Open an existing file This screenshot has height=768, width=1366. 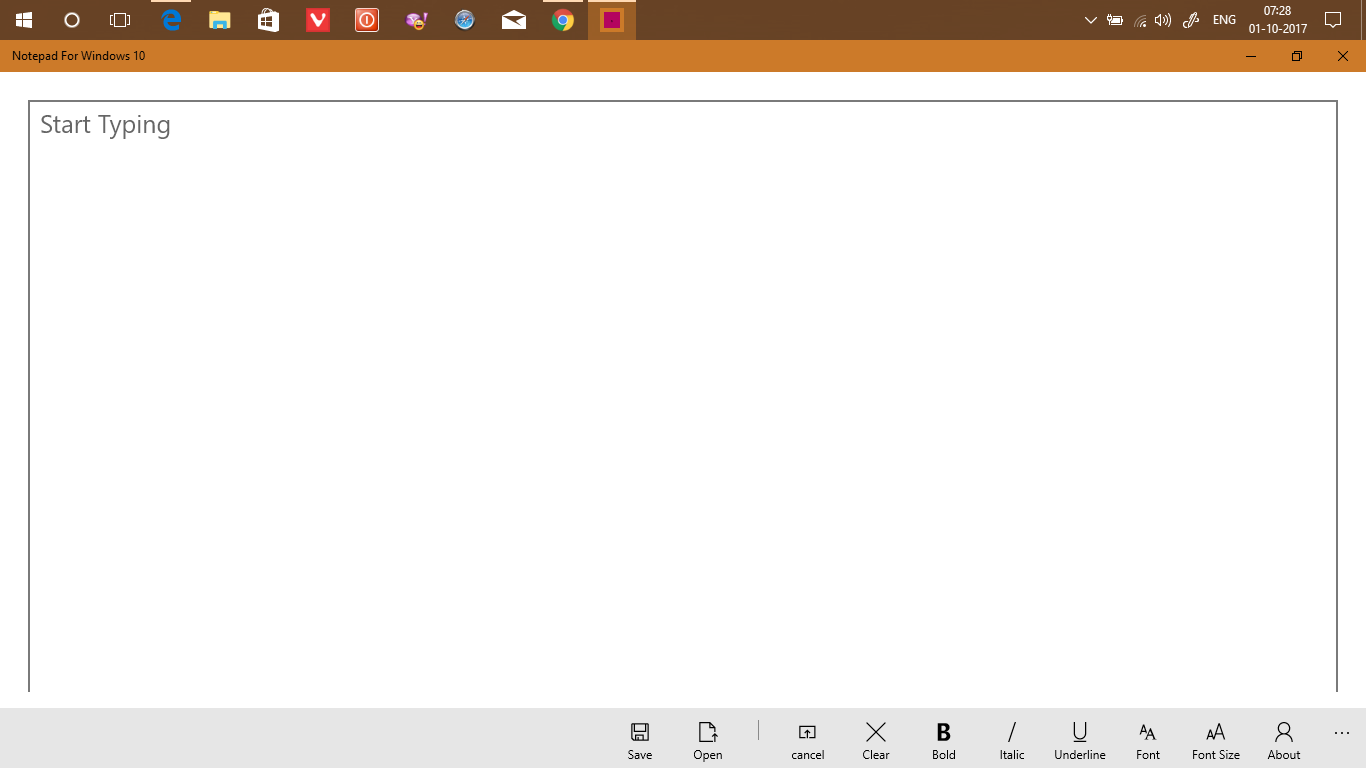pos(707,740)
